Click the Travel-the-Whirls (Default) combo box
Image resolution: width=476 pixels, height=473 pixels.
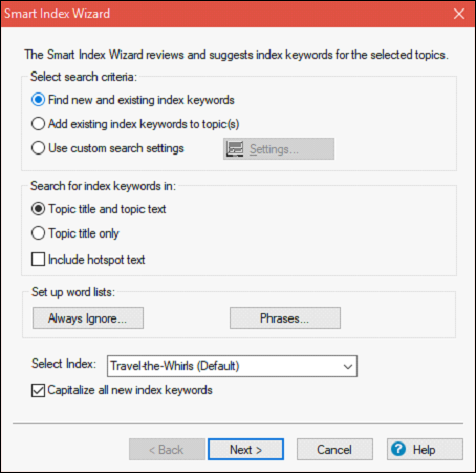pos(232,366)
